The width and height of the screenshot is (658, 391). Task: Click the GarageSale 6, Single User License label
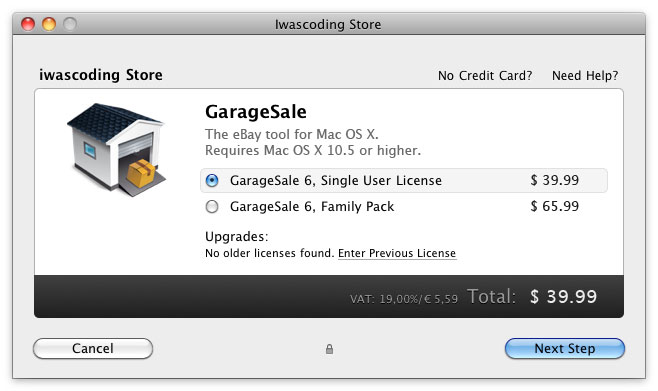pyautogui.click(x=336, y=180)
